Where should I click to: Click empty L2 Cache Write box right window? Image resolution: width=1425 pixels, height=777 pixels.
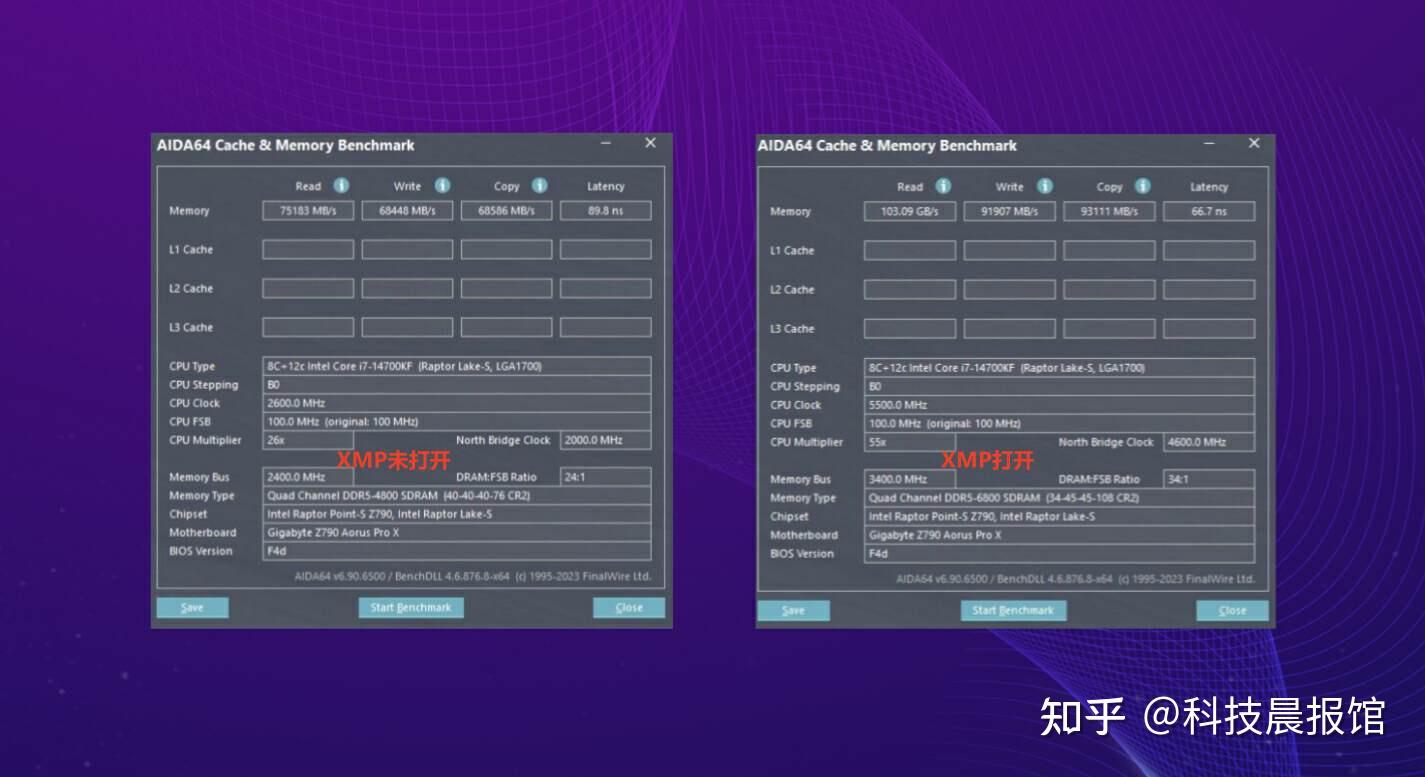pos(1009,289)
